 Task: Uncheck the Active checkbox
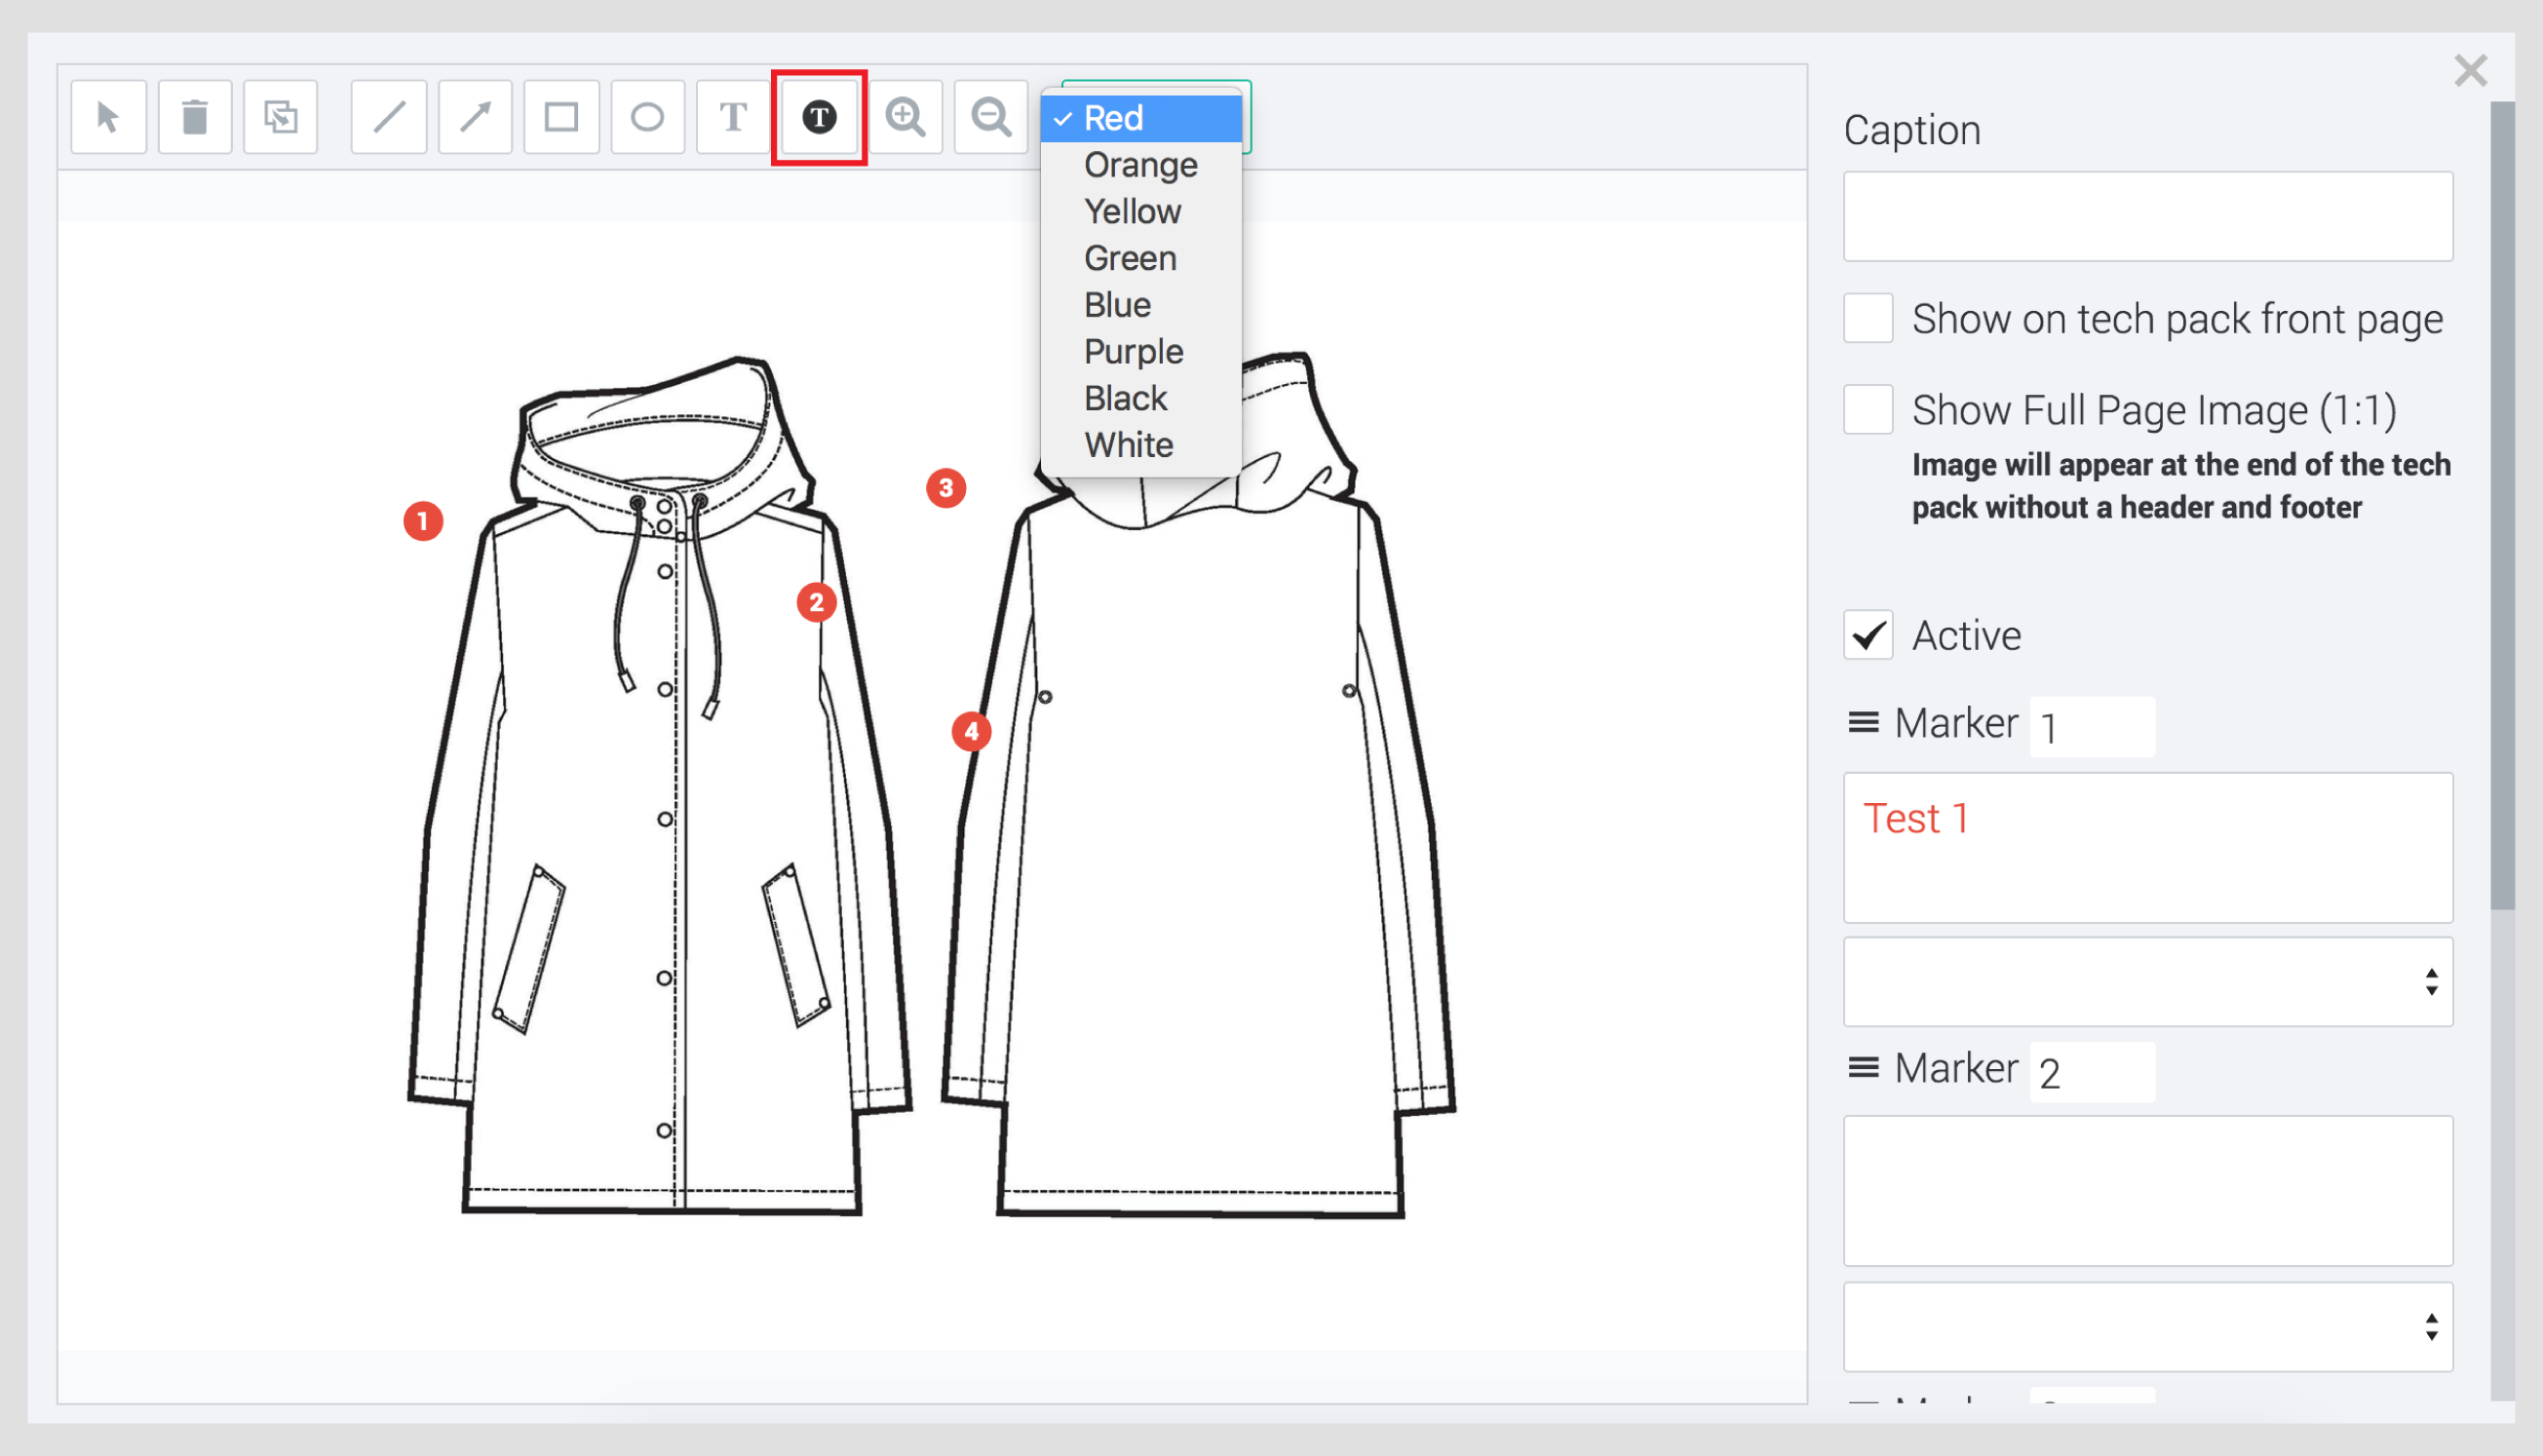1868,635
